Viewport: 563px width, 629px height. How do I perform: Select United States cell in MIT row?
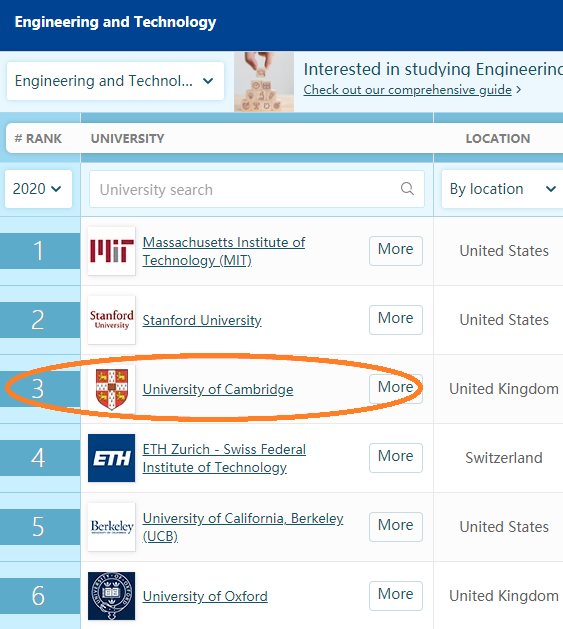504,251
